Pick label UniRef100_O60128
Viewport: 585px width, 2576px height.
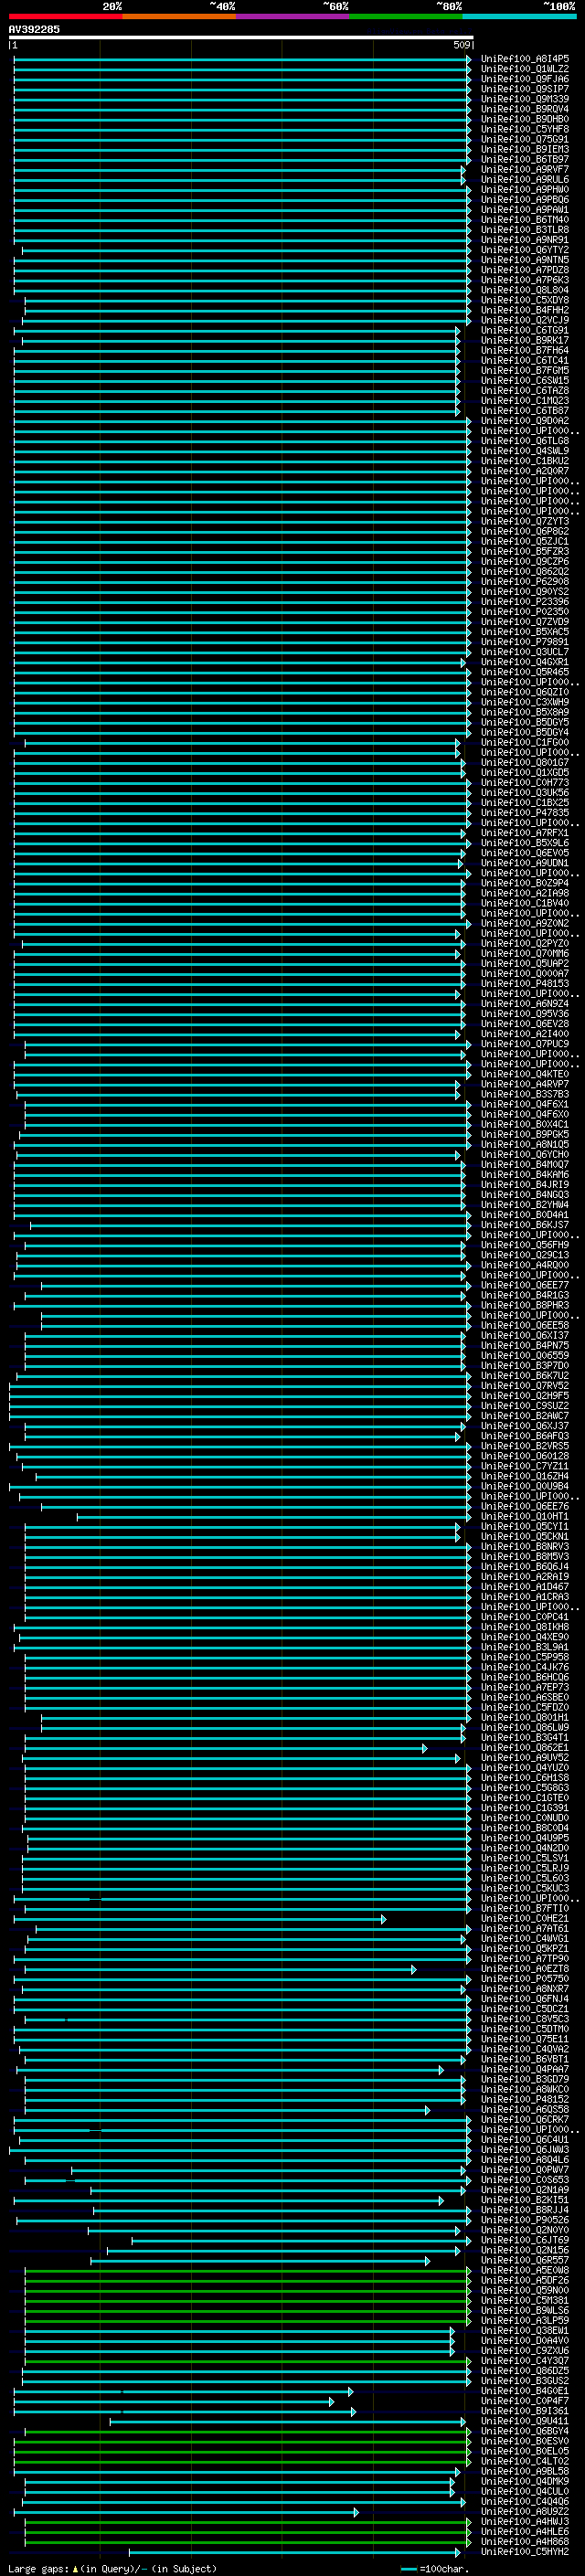(x=525, y=1456)
